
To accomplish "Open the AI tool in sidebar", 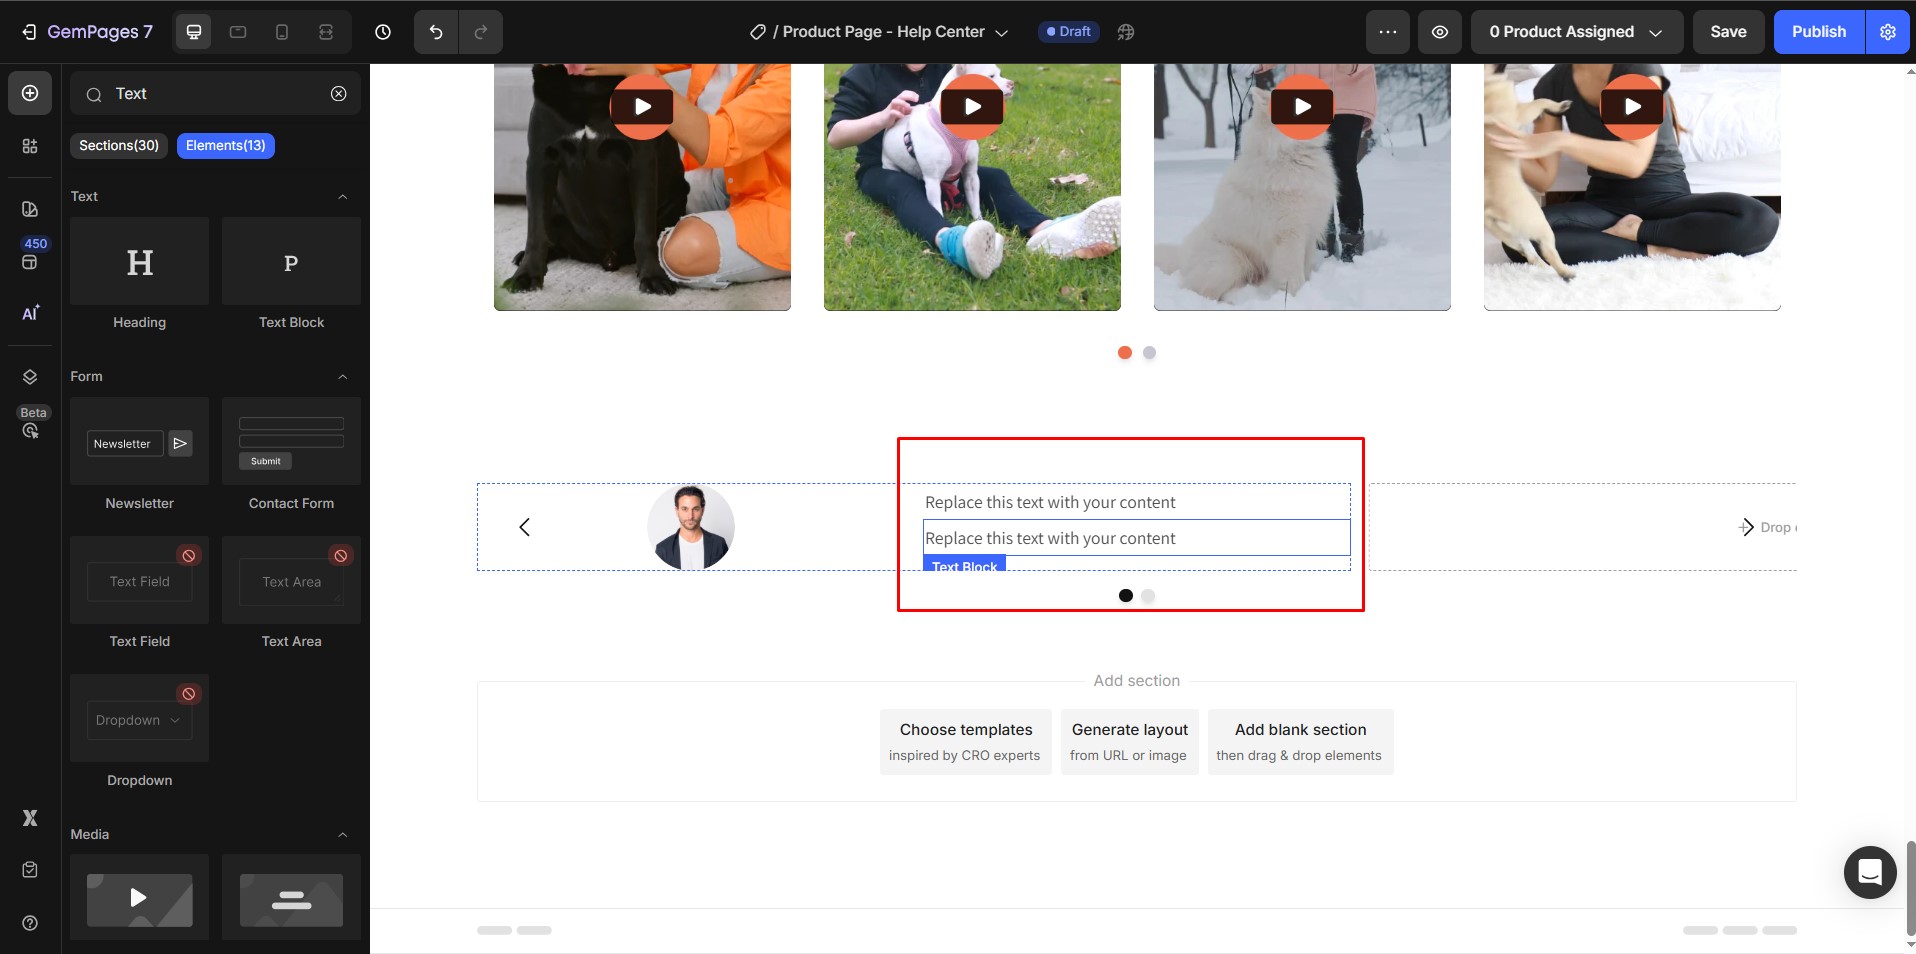I will (30, 313).
